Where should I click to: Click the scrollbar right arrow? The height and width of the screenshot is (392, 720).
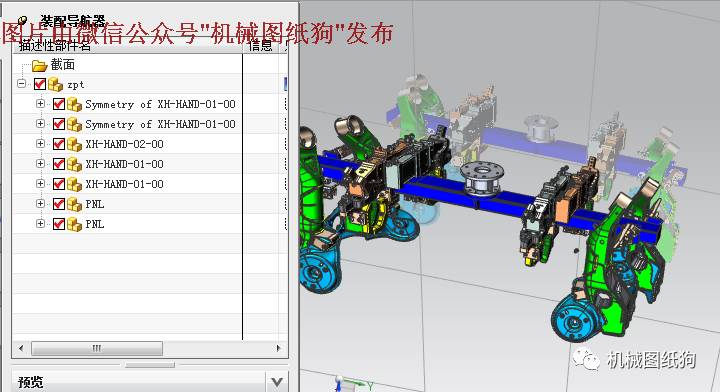pos(278,348)
